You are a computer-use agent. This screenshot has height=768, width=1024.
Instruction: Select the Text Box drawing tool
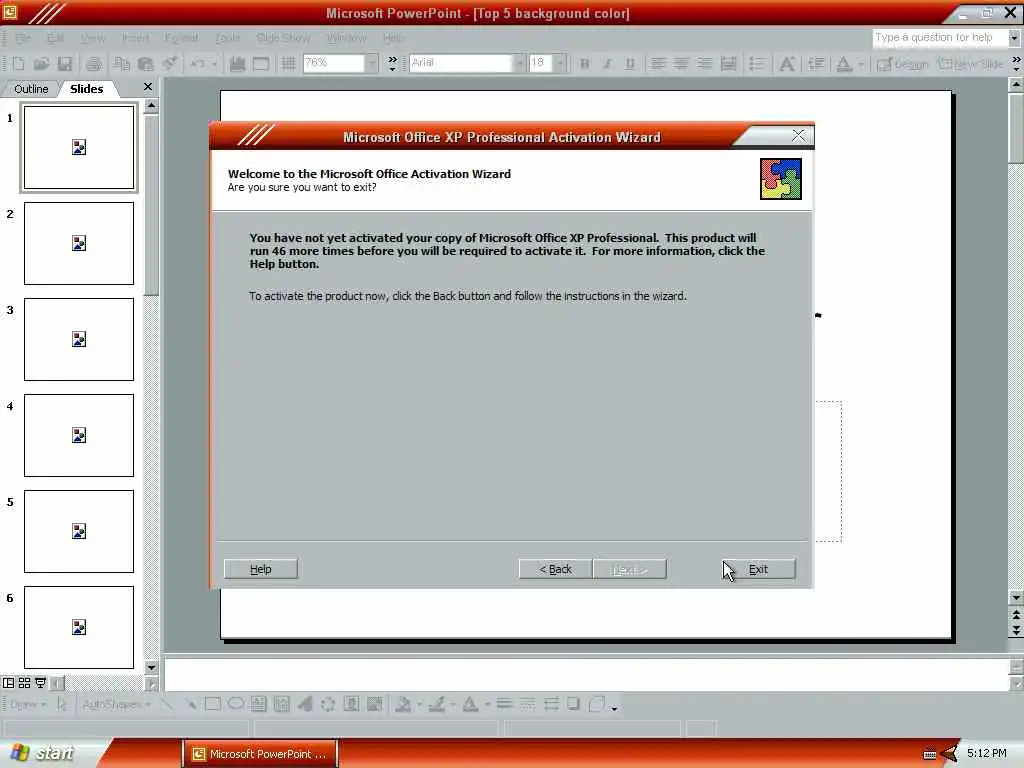259,704
